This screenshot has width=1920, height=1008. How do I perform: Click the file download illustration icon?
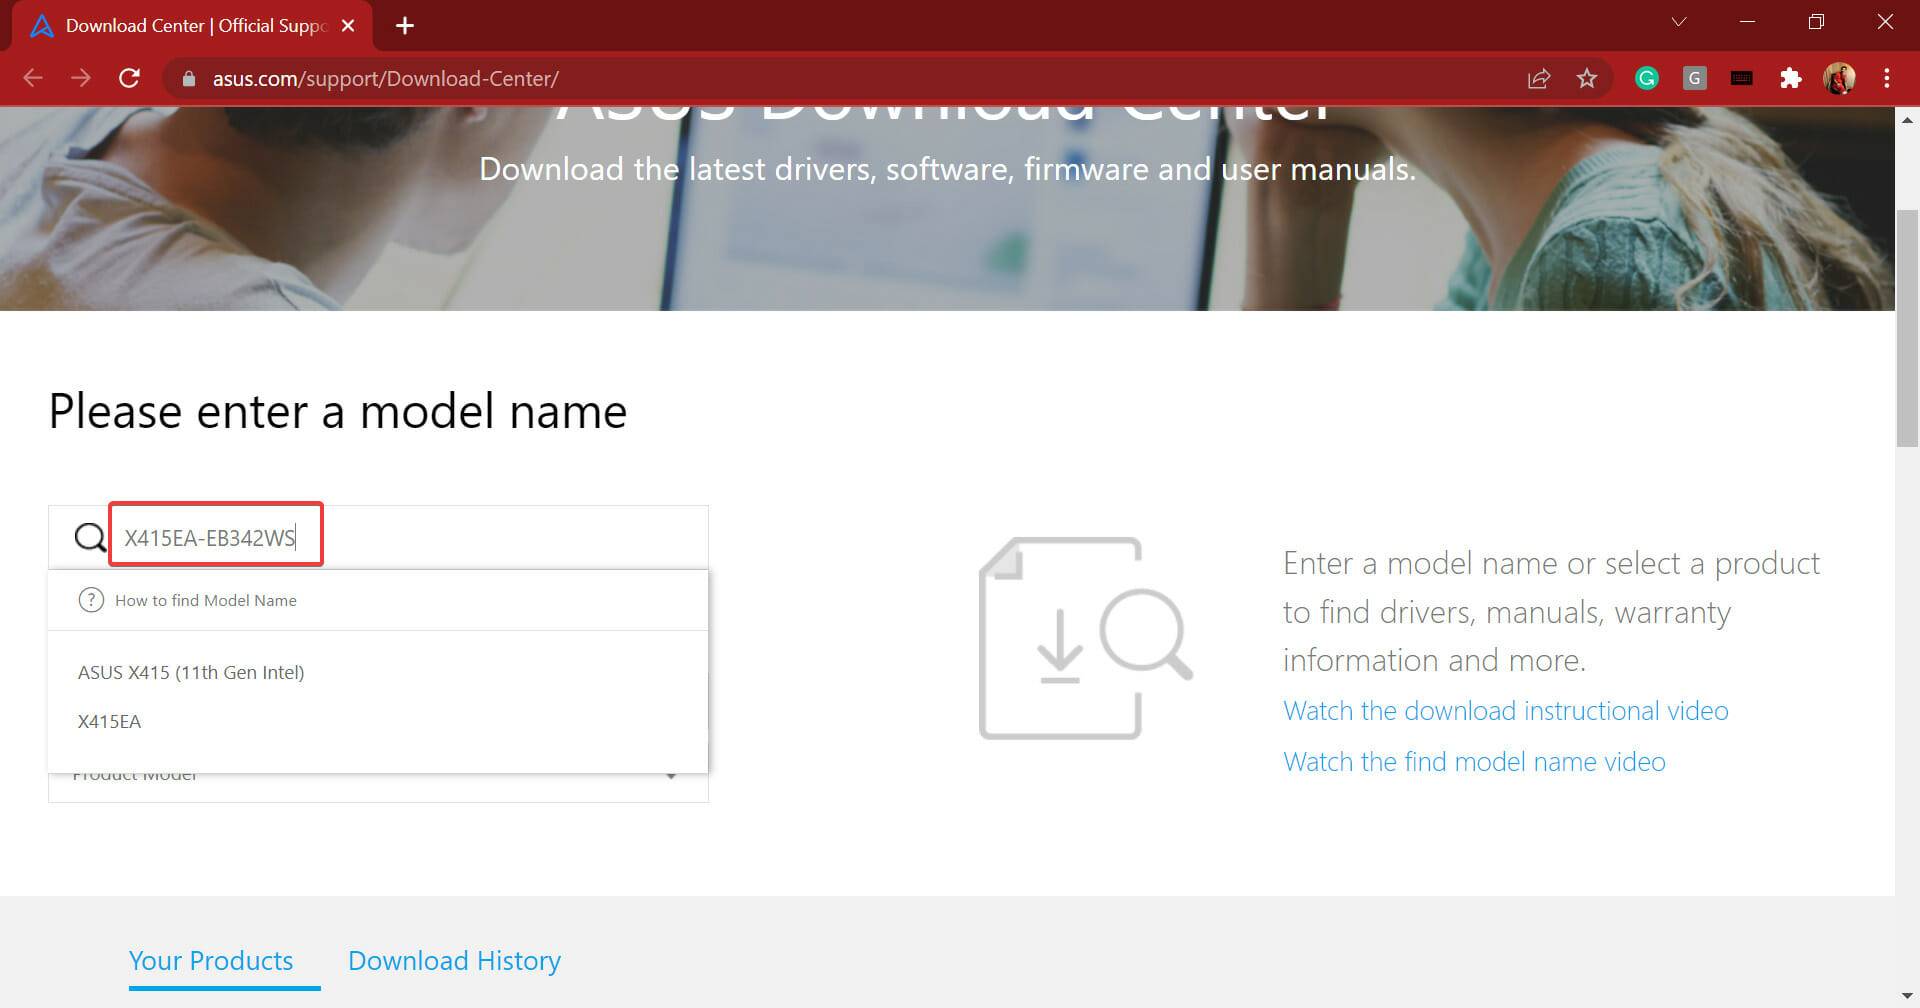[x=1085, y=639]
